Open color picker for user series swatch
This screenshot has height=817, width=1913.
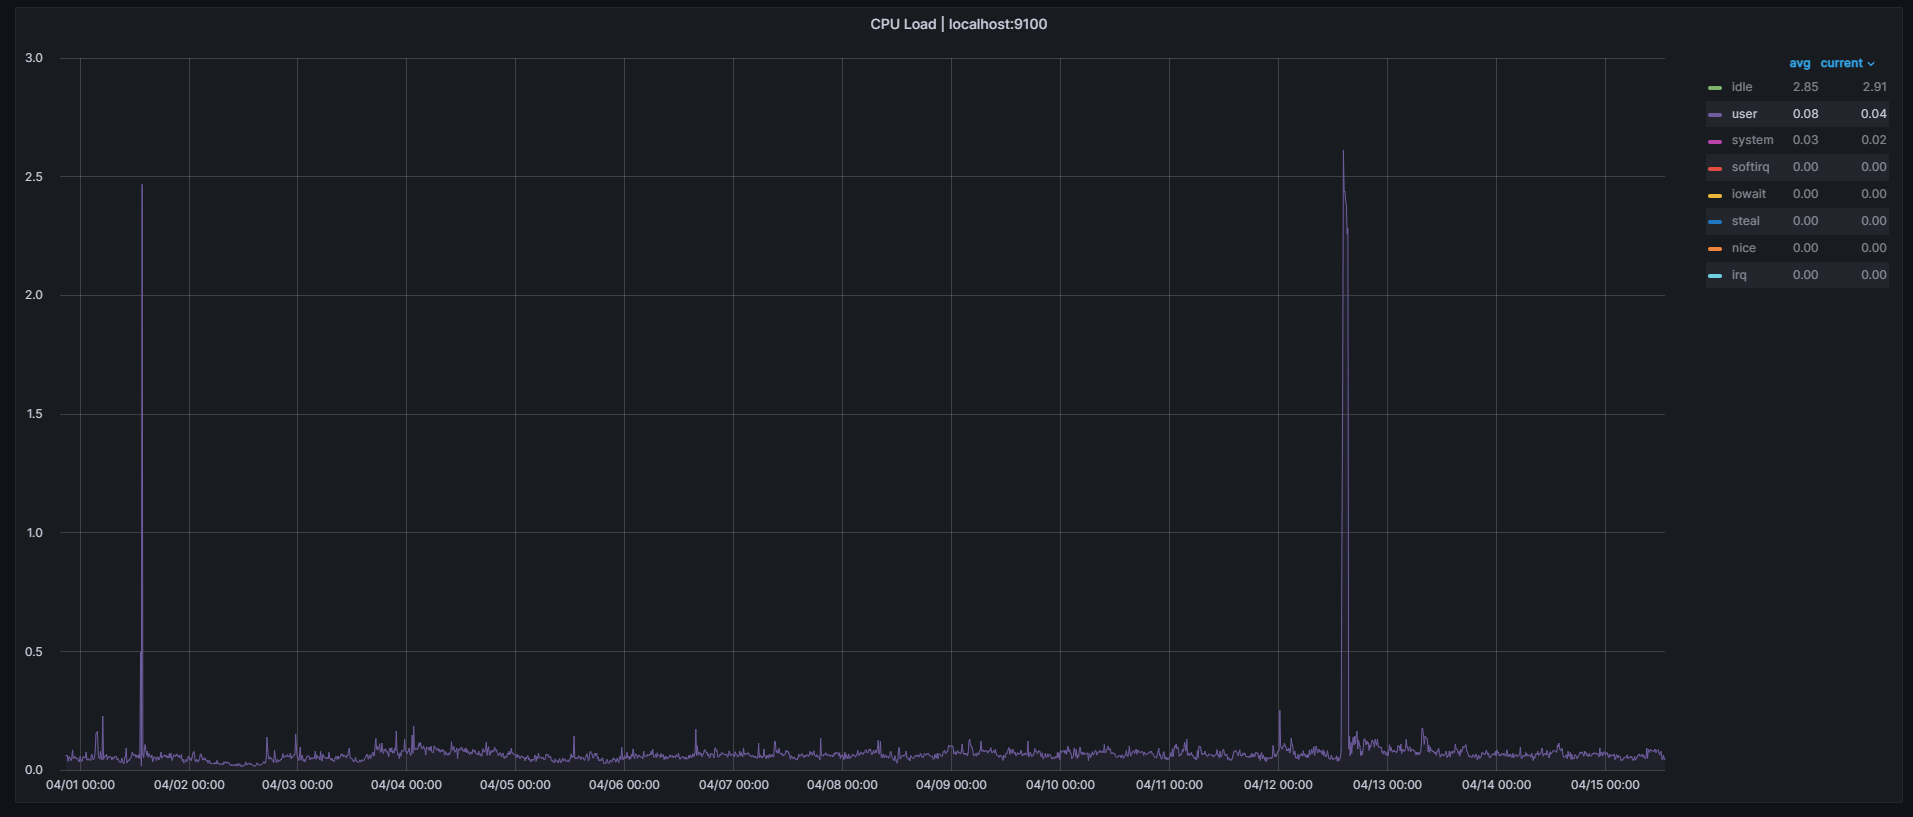point(1715,115)
